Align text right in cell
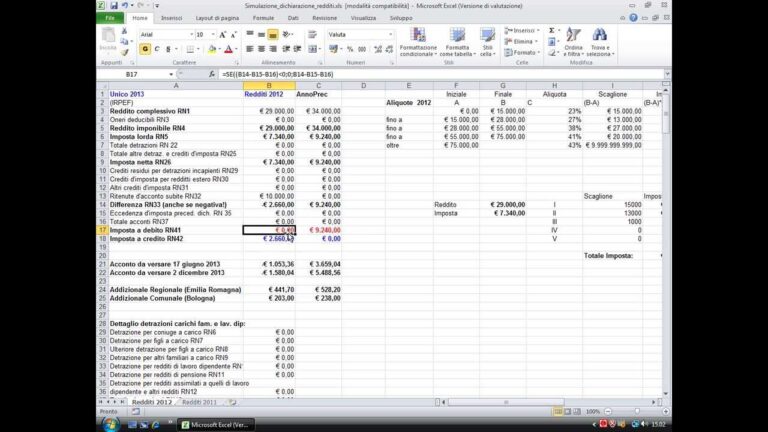Image resolution: width=768 pixels, height=432 pixels. (x=273, y=49)
